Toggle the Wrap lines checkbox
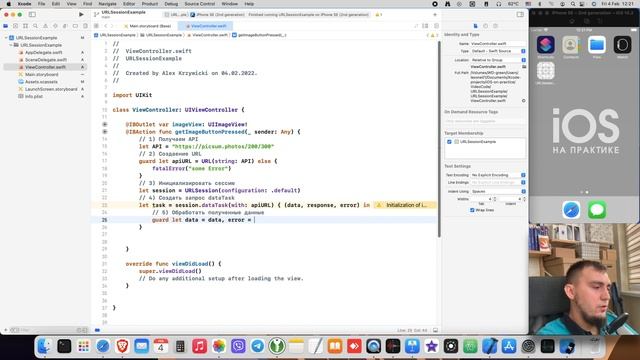Viewport: 640px width, 360px height. 472,210
